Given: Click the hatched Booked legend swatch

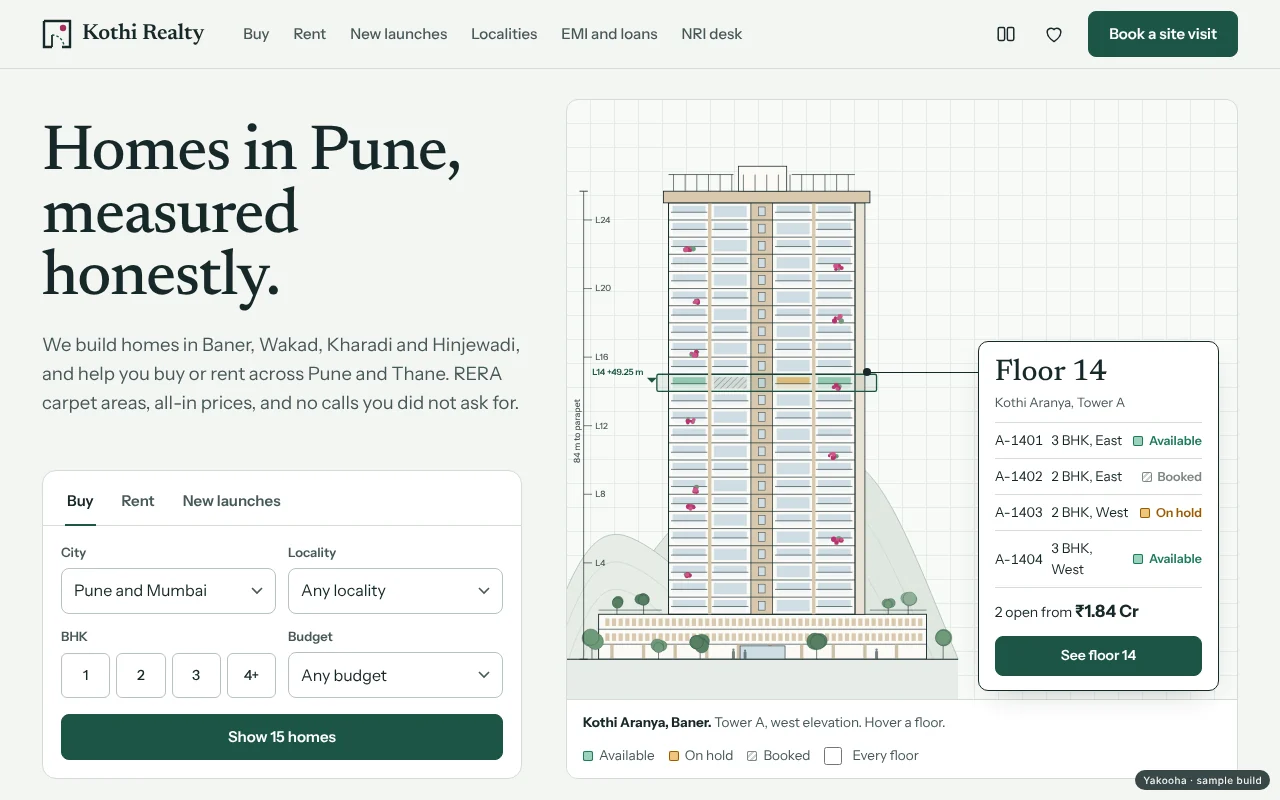Looking at the screenshot, I should coord(752,756).
